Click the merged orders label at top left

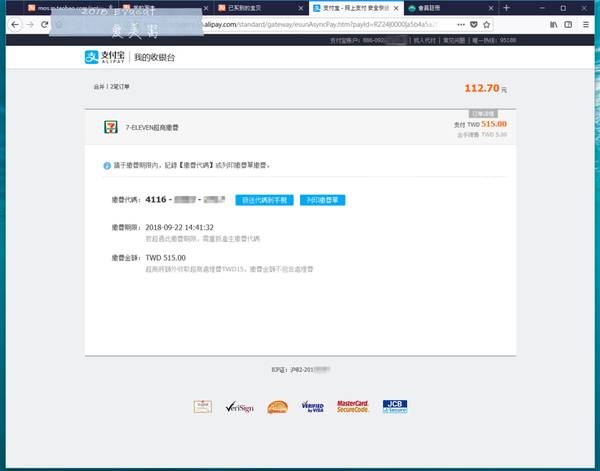[112, 87]
